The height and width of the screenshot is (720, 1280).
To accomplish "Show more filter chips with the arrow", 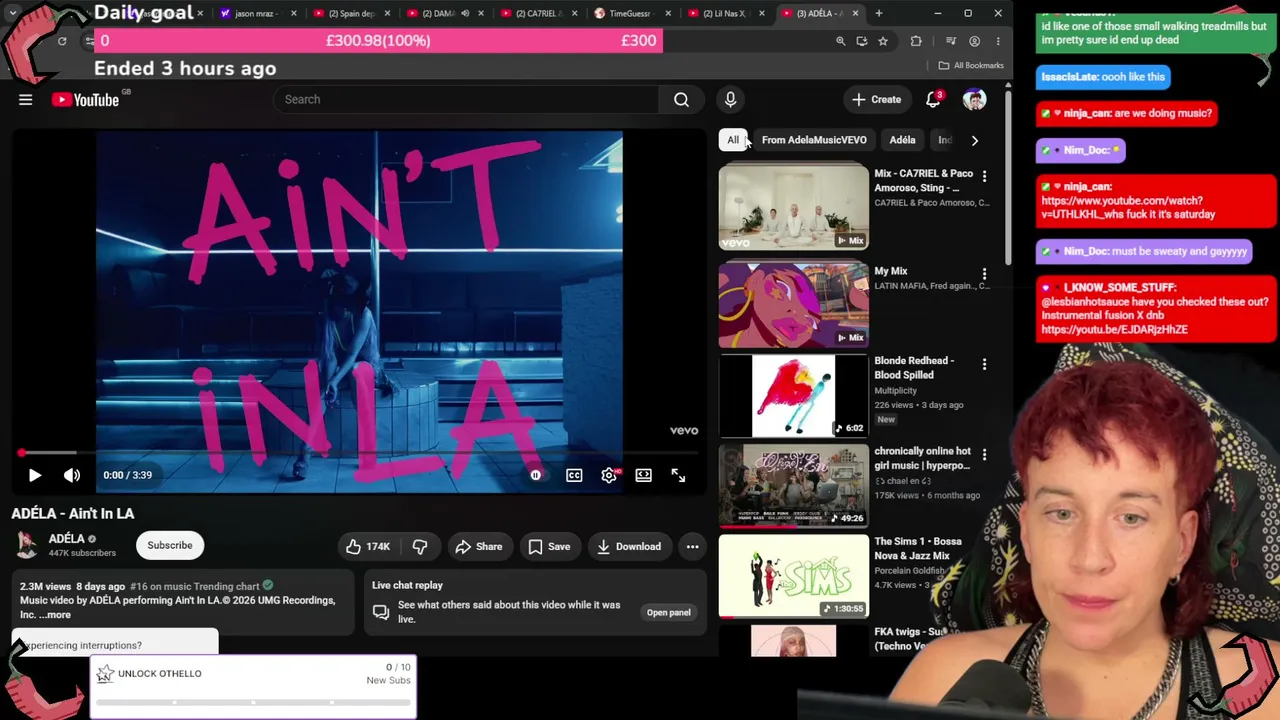I will tap(975, 140).
